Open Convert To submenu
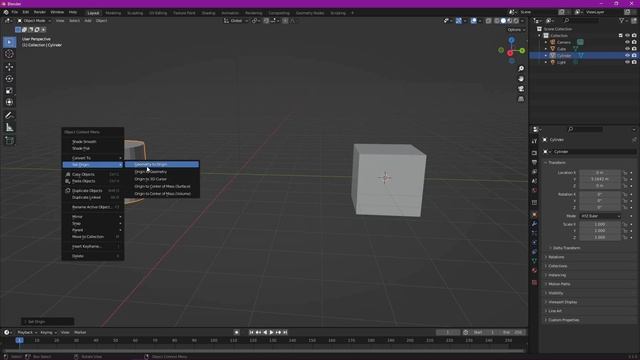This screenshot has width=640, height=360. coord(93,158)
